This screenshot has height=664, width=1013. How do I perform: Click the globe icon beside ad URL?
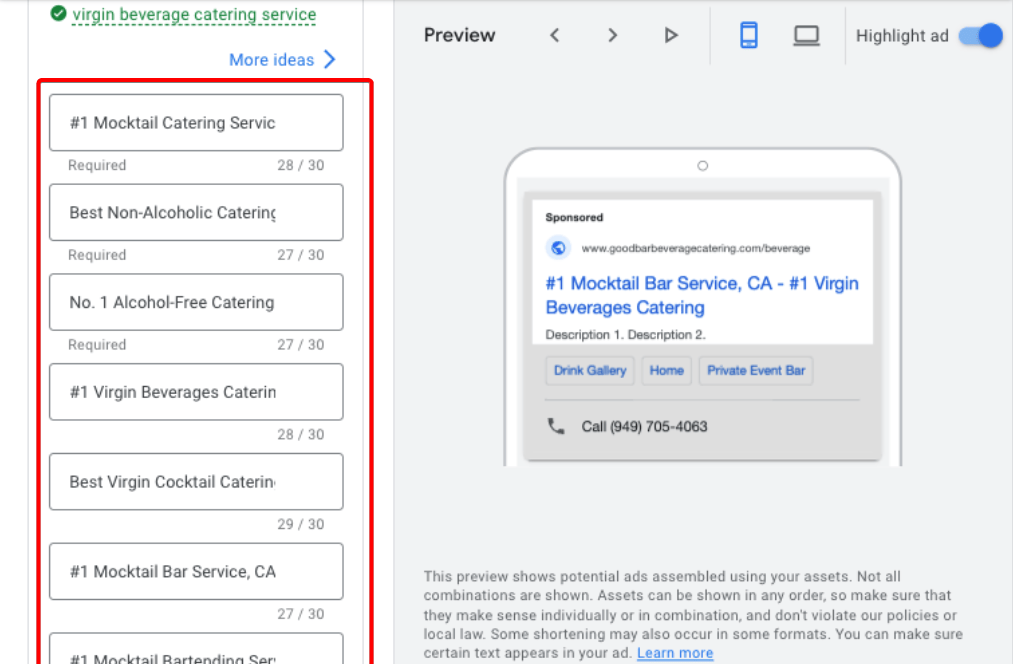tap(559, 248)
